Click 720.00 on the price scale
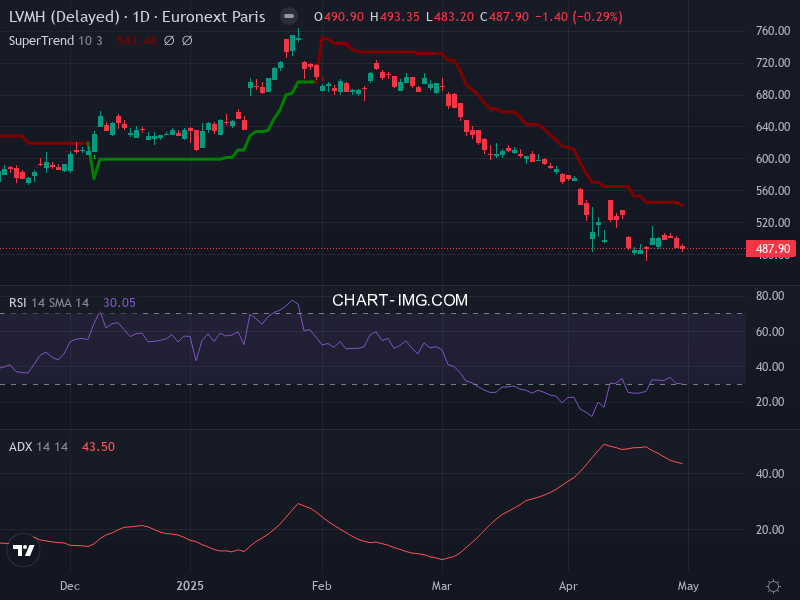 point(773,63)
